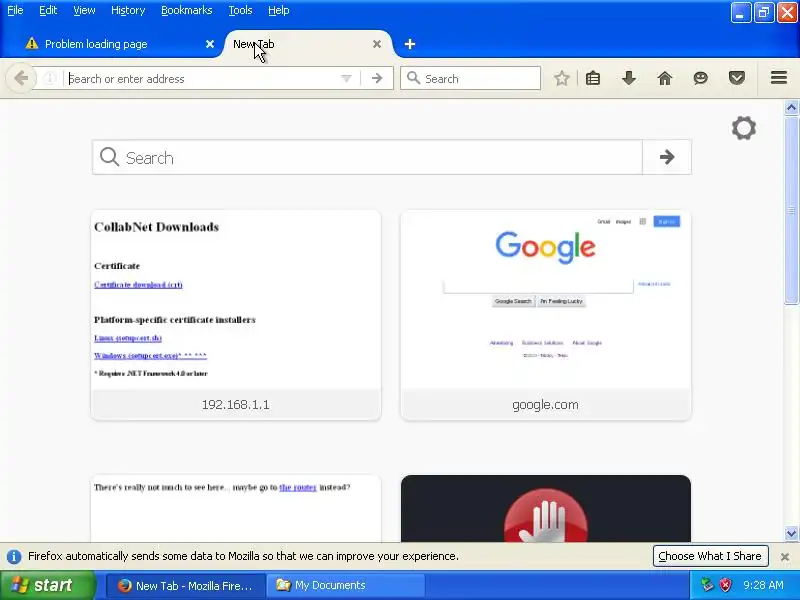Screen dimensions: 800x600
Task: Show bookmarks list icon
Action: pos(593,78)
